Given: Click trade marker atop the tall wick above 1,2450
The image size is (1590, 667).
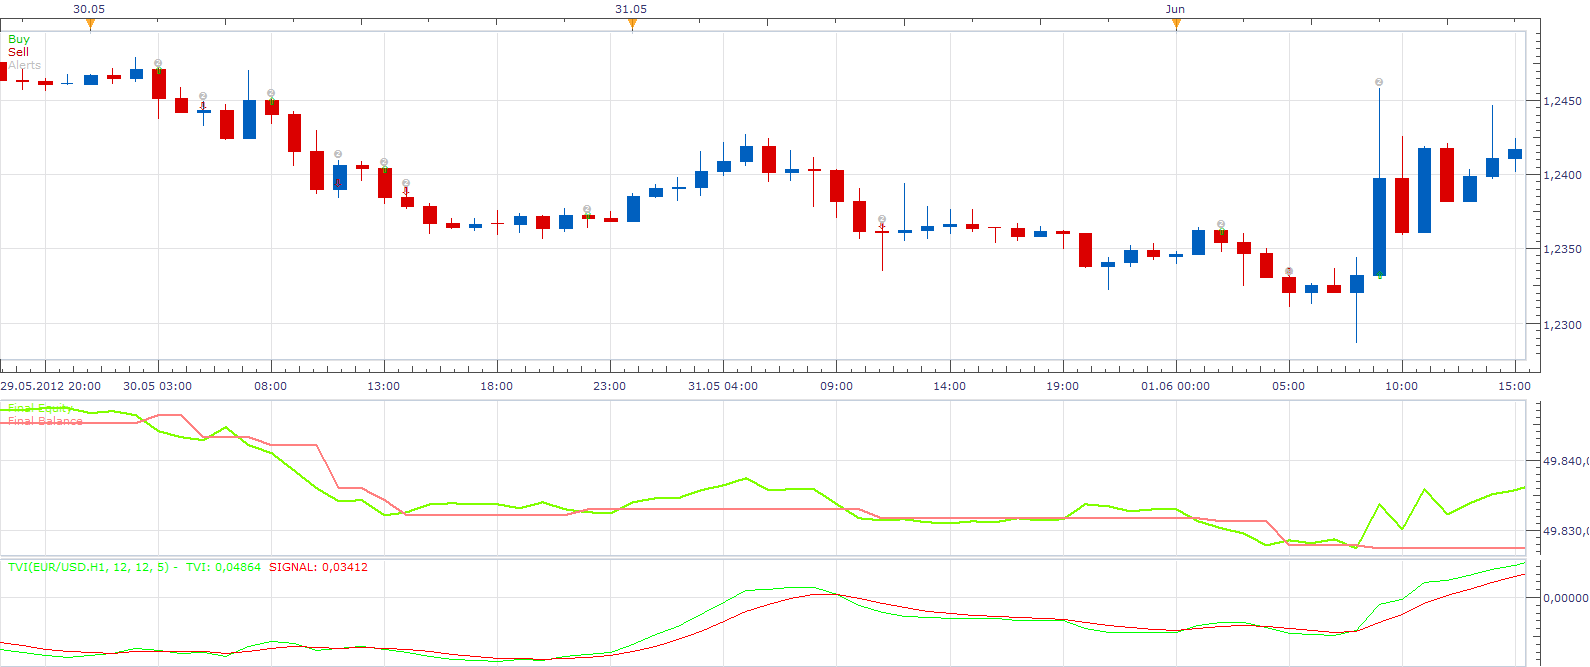Looking at the screenshot, I should tap(1379, 82).
